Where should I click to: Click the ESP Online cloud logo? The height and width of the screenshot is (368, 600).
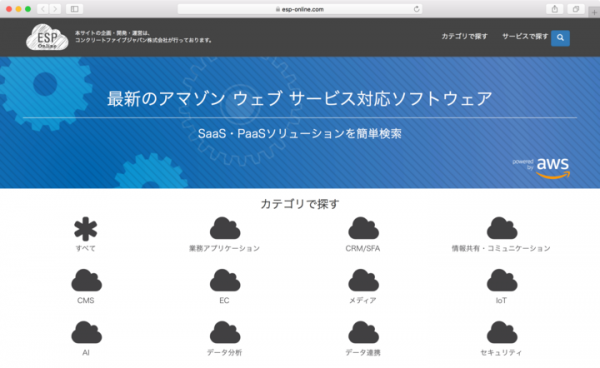[x=47, y=37]
